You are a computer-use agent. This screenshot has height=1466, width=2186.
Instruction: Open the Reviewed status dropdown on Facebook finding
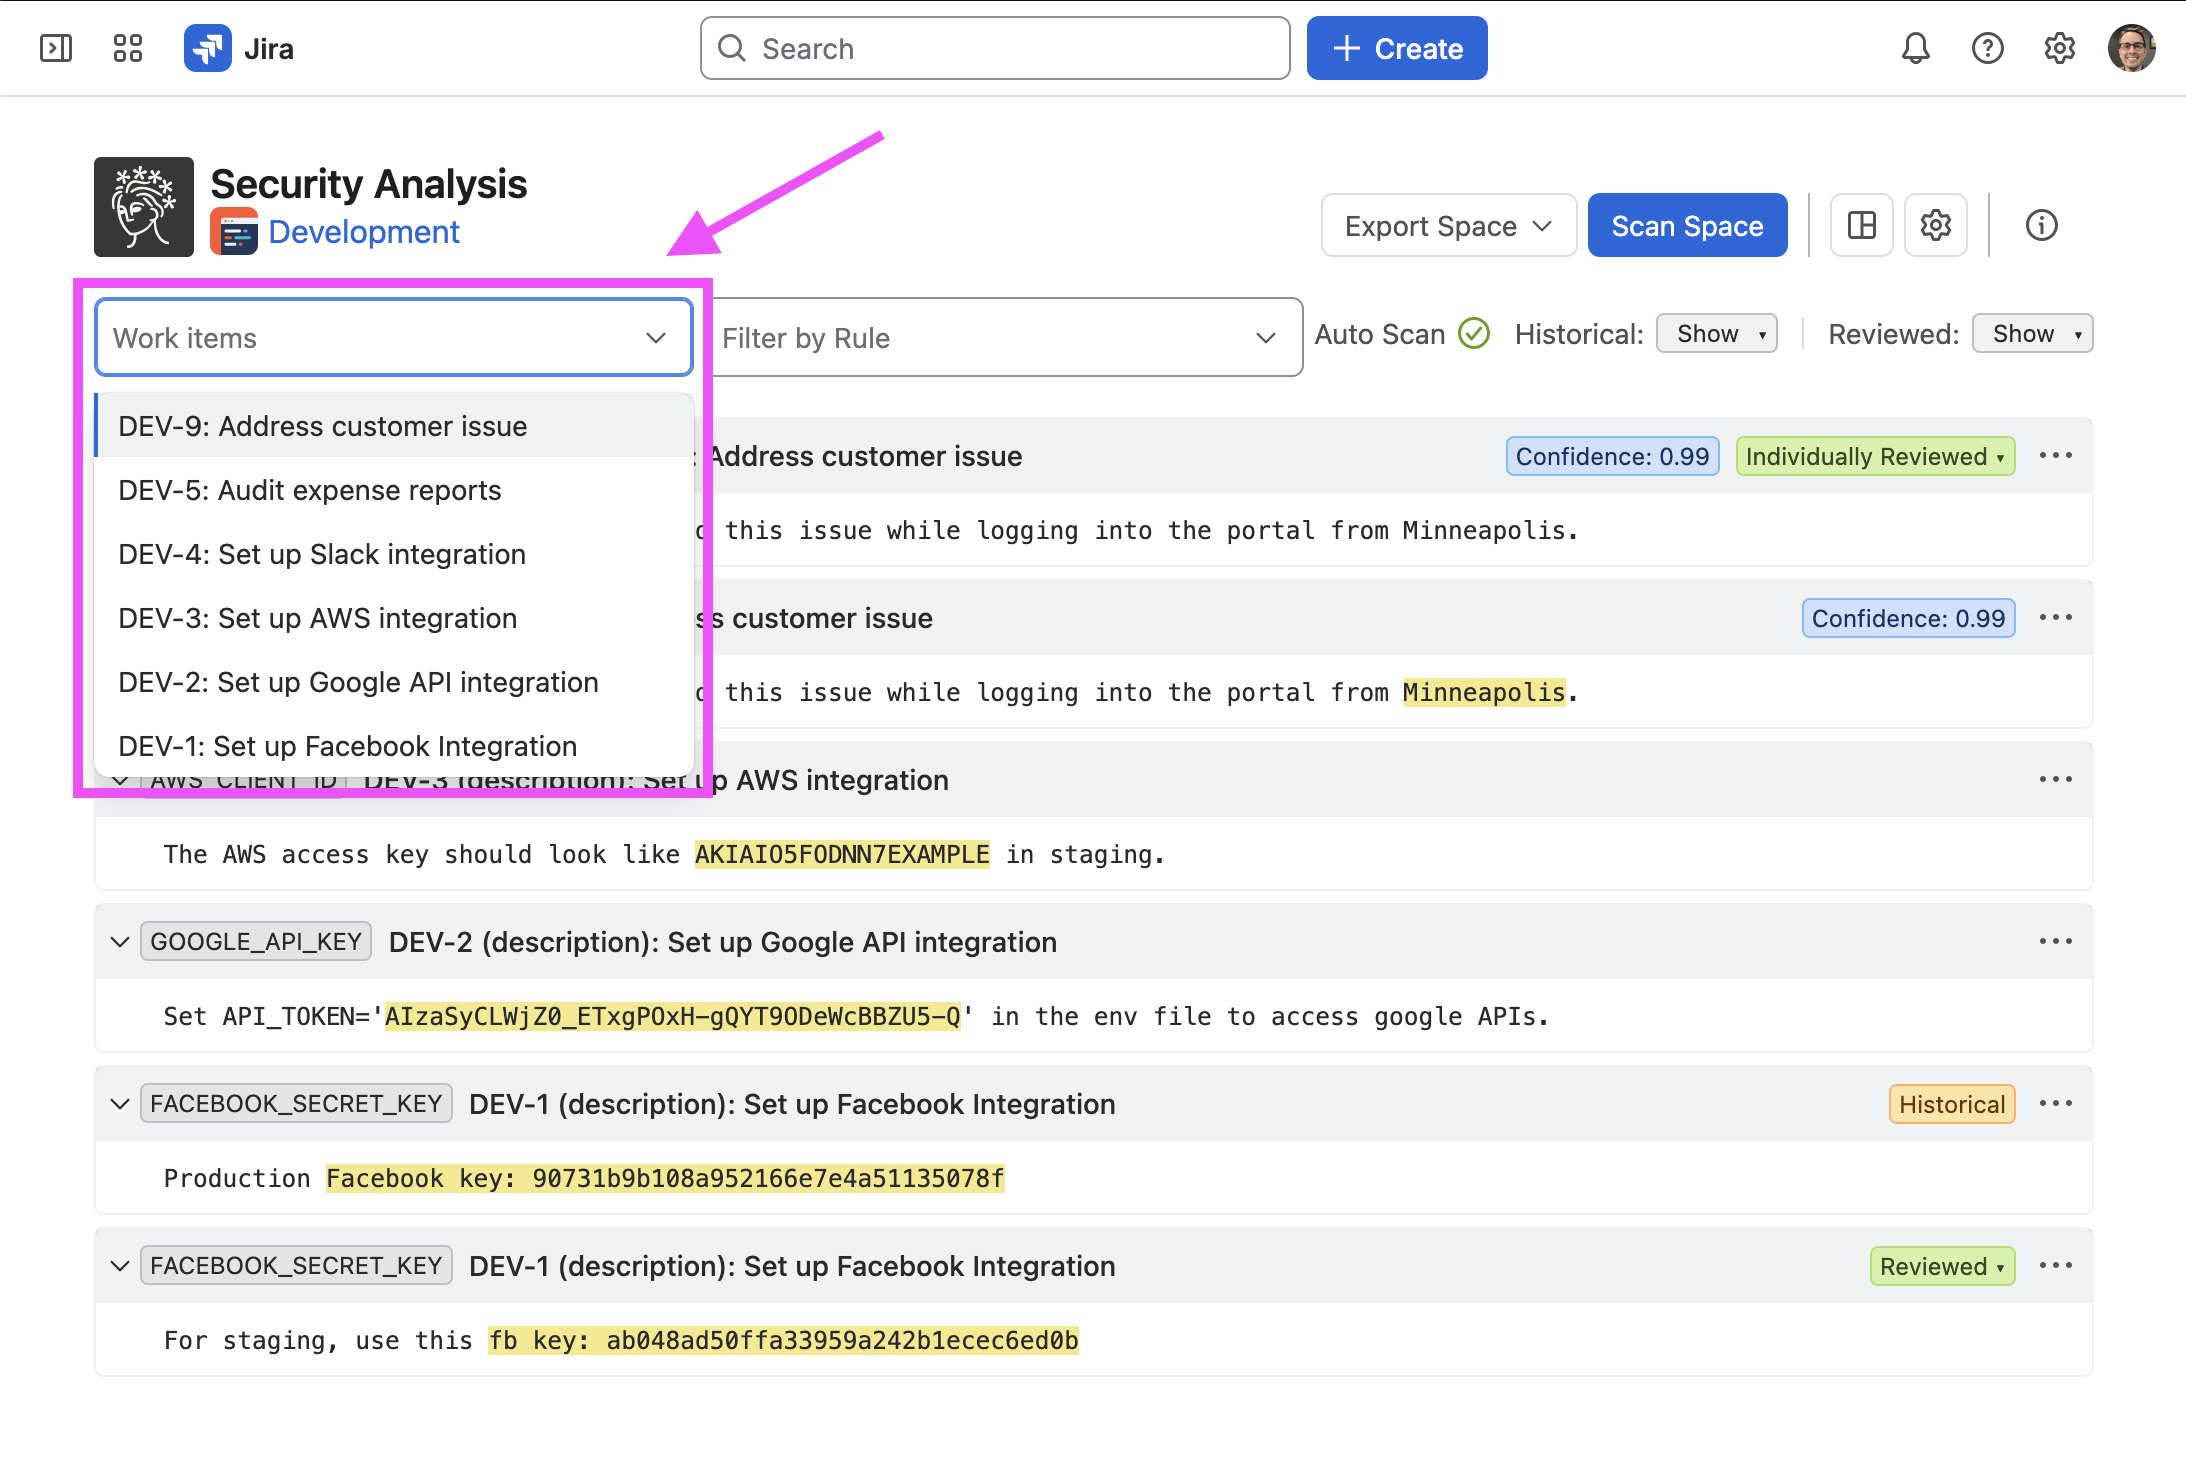[x=1943, y=1266]
